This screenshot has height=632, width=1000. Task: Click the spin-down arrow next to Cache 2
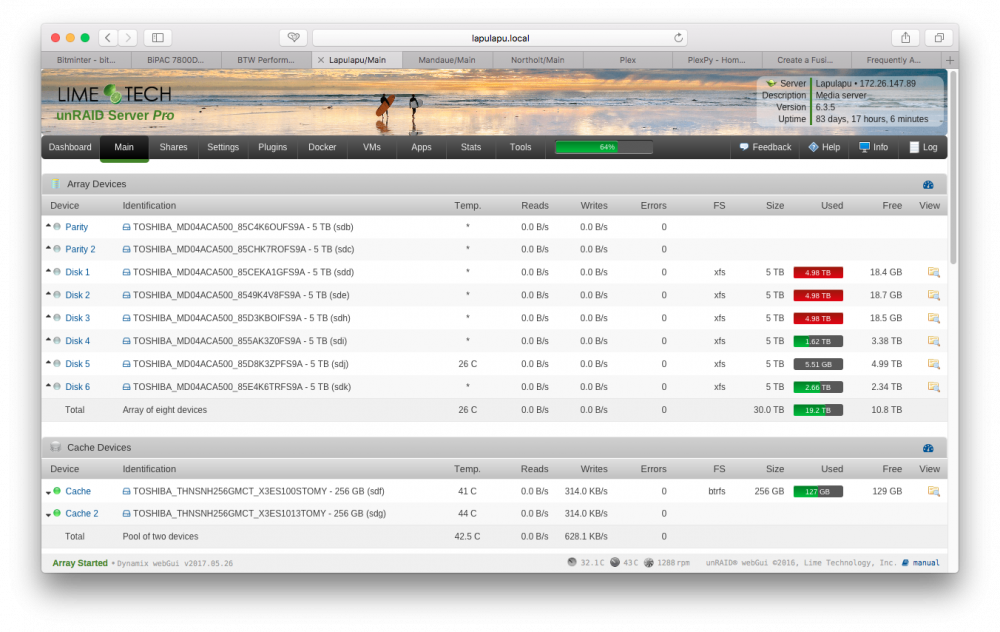[48, 515]
